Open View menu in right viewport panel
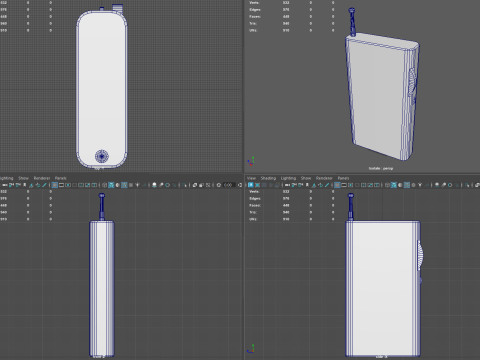The height and width of the screenshot is (360, 480). [251, 178]
